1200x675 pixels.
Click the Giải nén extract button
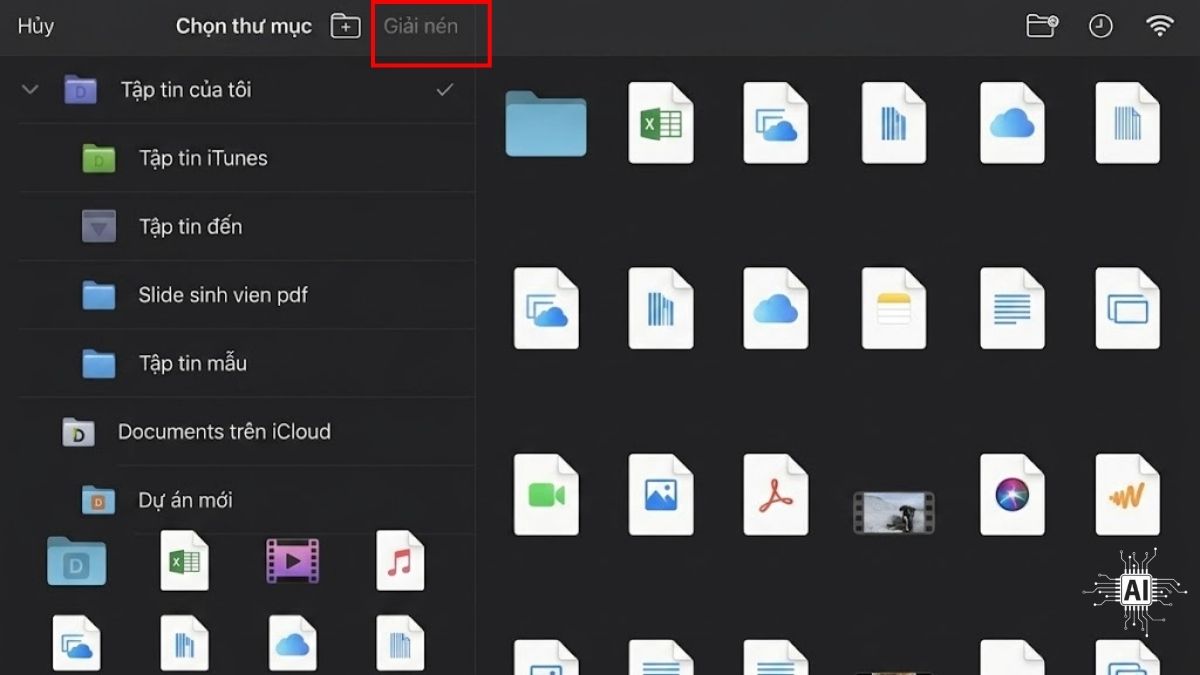(x=421, y=26)
